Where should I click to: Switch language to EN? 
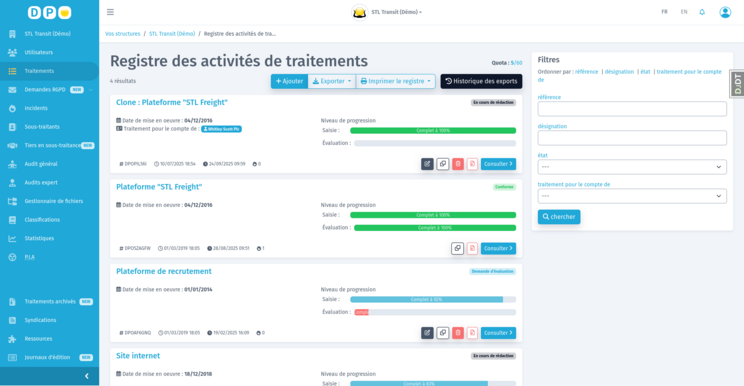[x=684, y=12]
